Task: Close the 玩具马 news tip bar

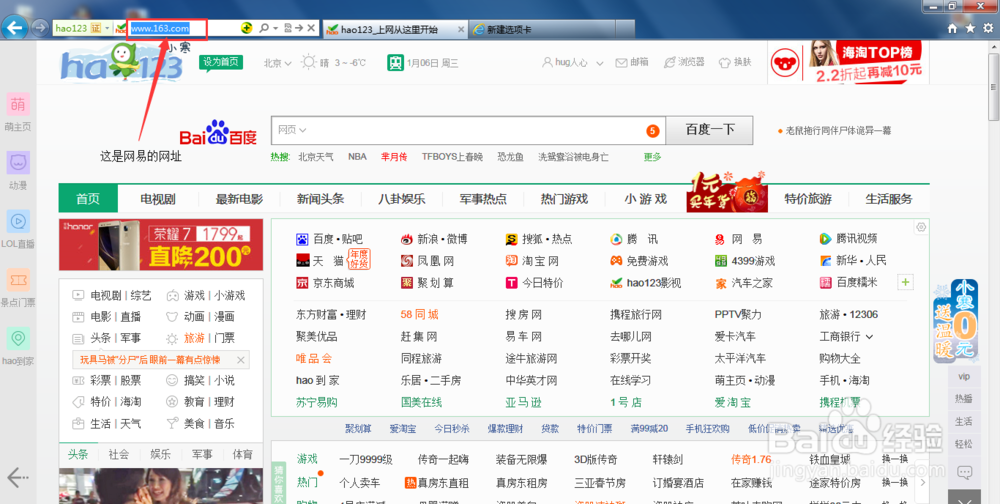Action: pyautogui.click(x=240, y=360)
